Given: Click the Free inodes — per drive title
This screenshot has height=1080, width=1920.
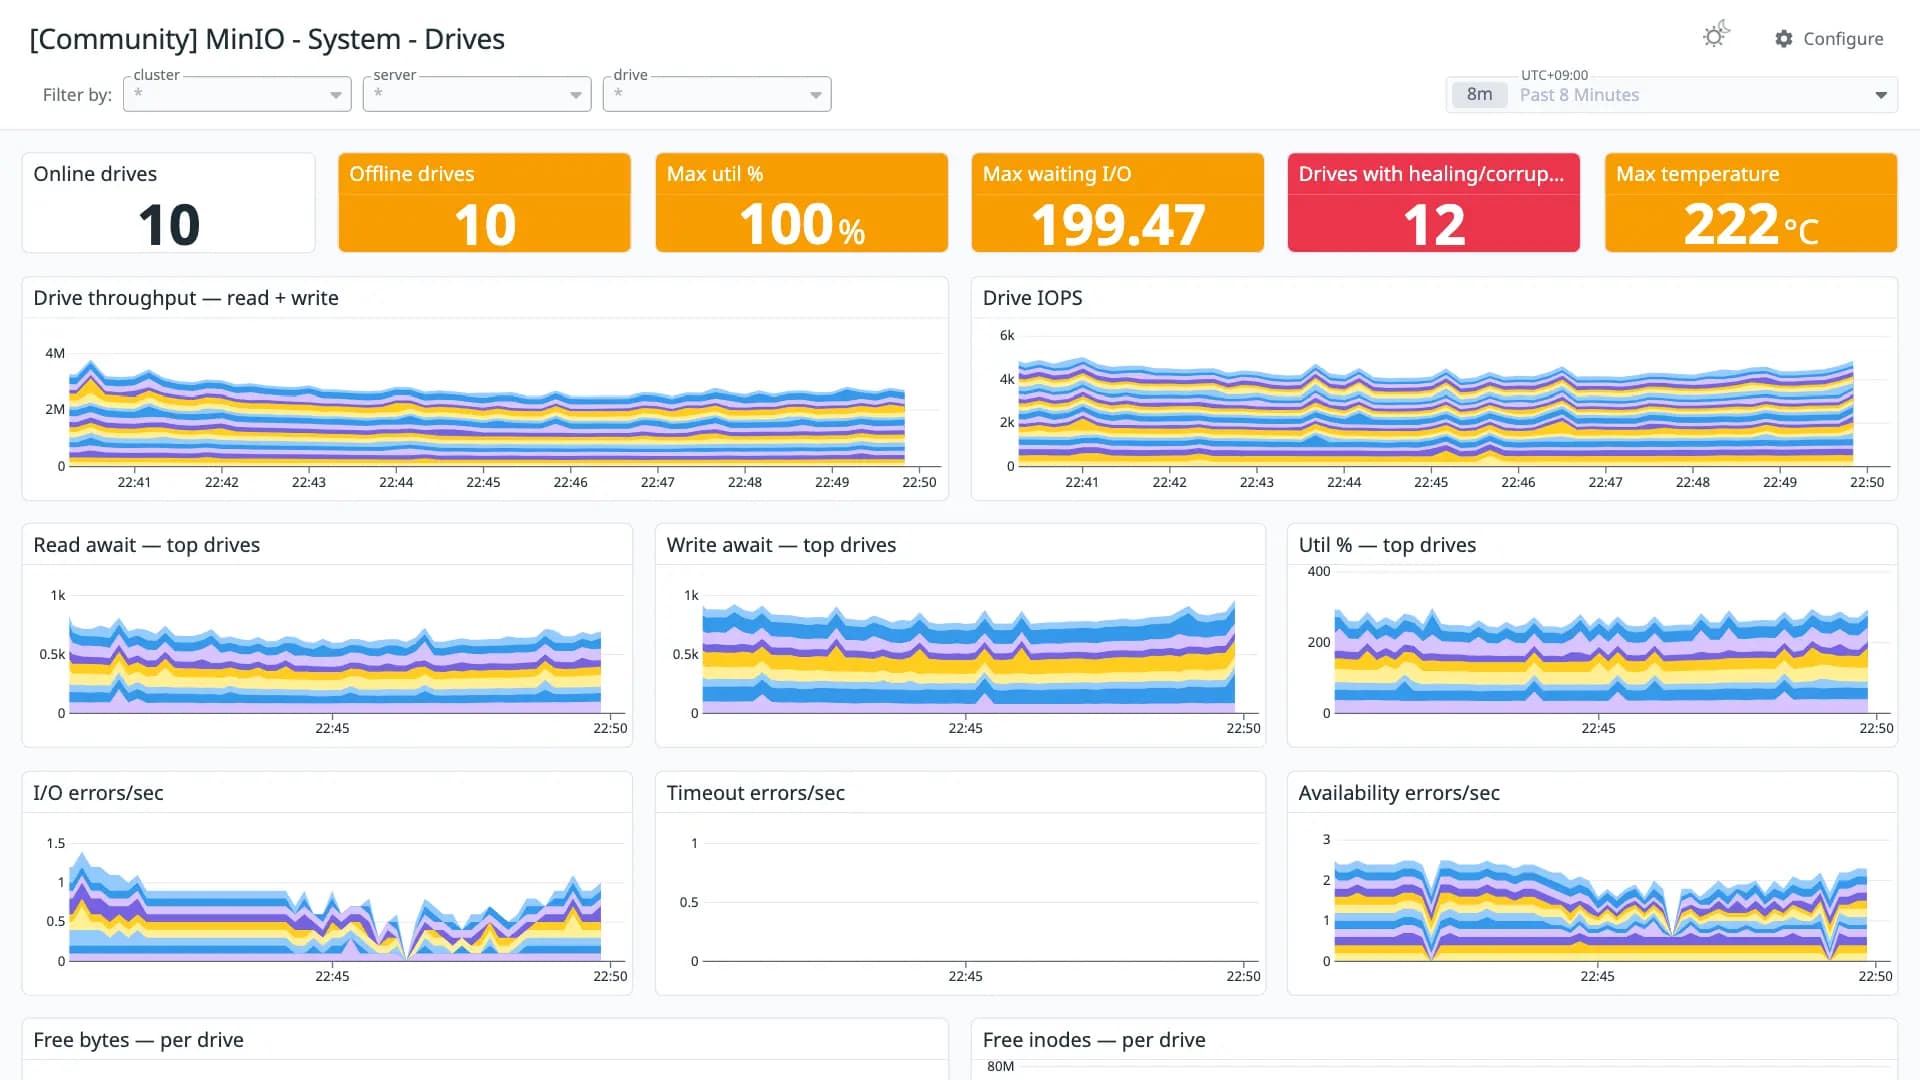Looking at the screenshot, I should pyautogui.click(x=1094, y=1040).
